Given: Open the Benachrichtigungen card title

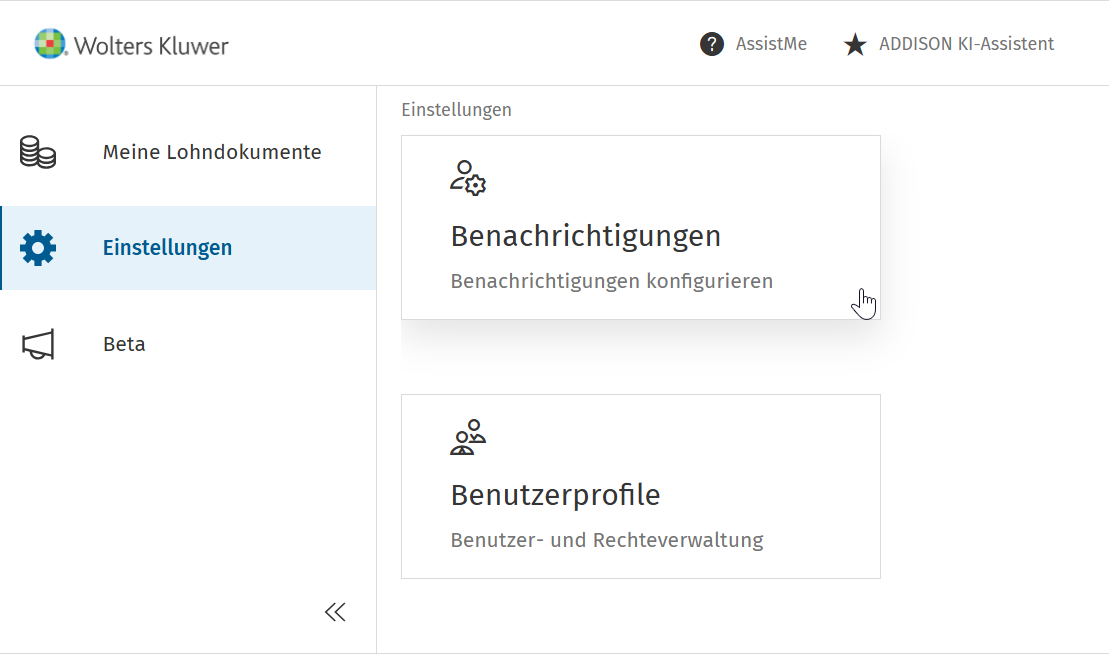Looking at the screenshot, I should [586, 236].
